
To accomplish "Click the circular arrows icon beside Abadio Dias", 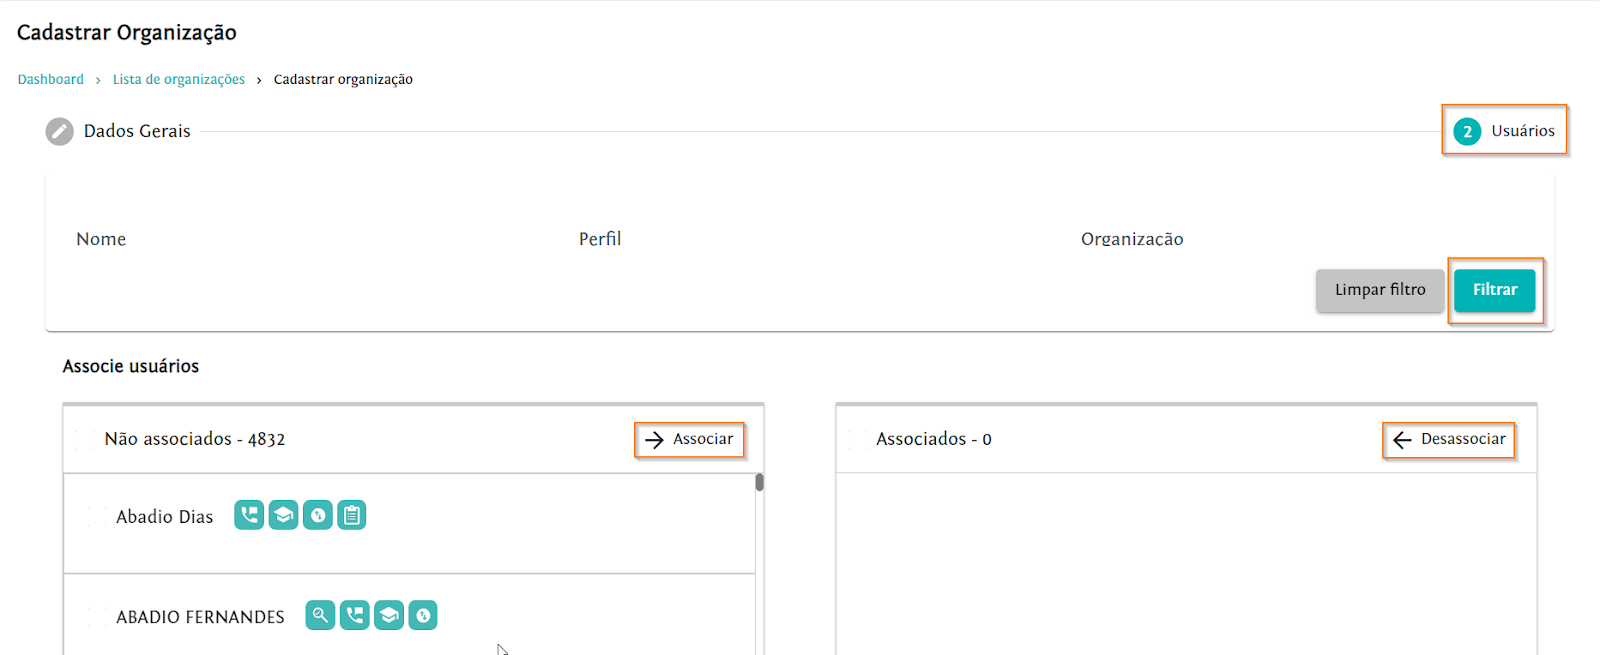I will click(x=317, y=515).
